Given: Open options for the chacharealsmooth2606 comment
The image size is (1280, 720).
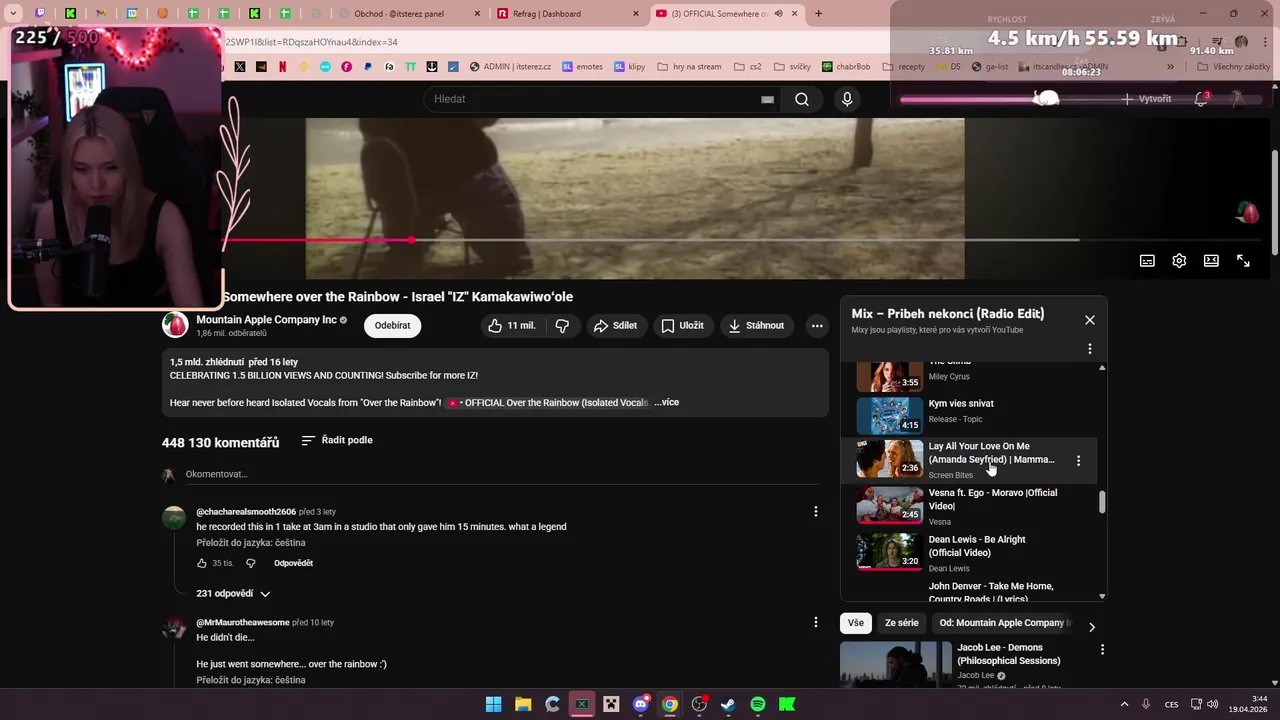Looking at the screenshot, I should click(x=815, y=512).
